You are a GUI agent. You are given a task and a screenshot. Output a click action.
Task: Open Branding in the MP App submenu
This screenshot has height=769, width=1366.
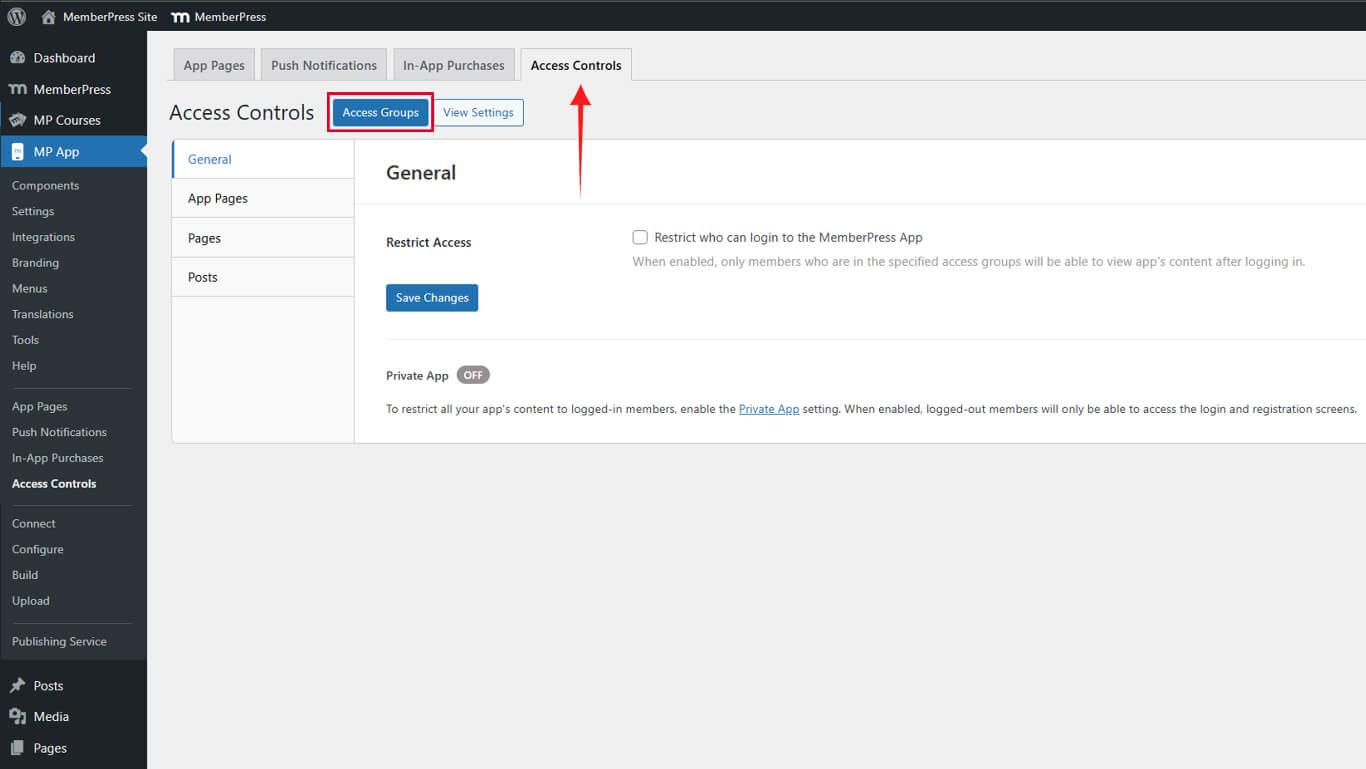click(35, 263)
